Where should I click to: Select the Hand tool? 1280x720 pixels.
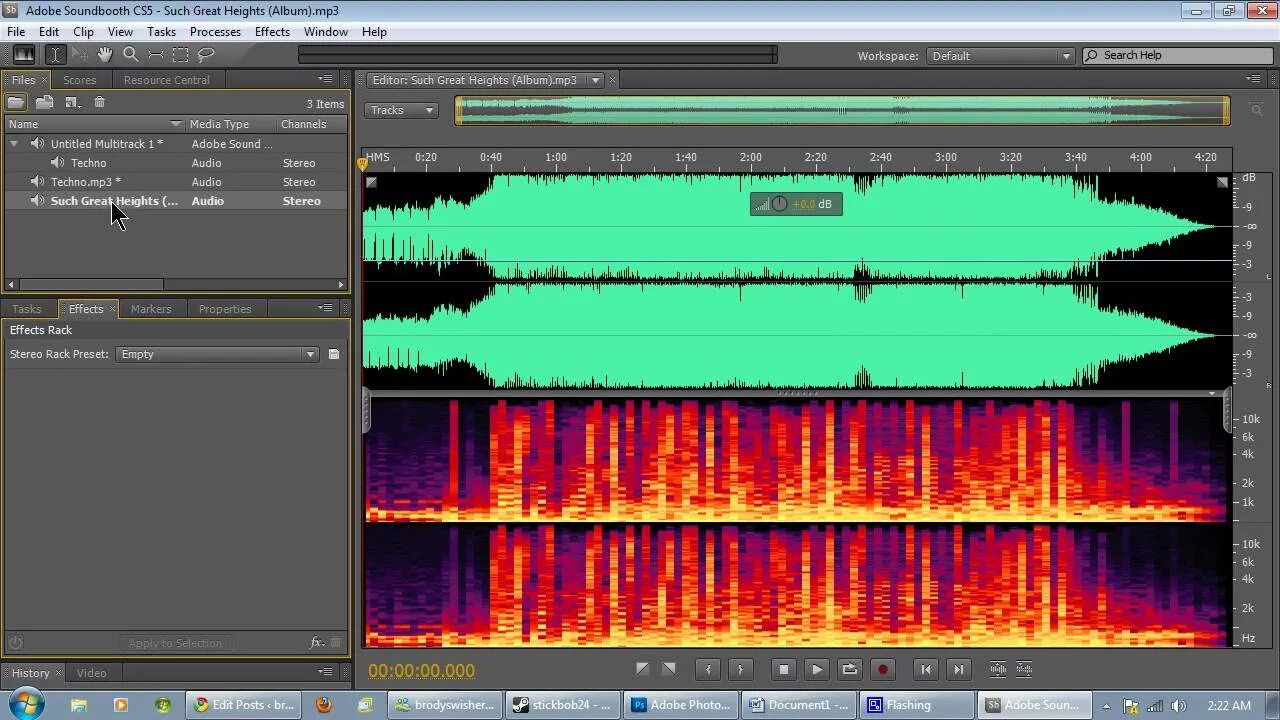click(105, 55)
